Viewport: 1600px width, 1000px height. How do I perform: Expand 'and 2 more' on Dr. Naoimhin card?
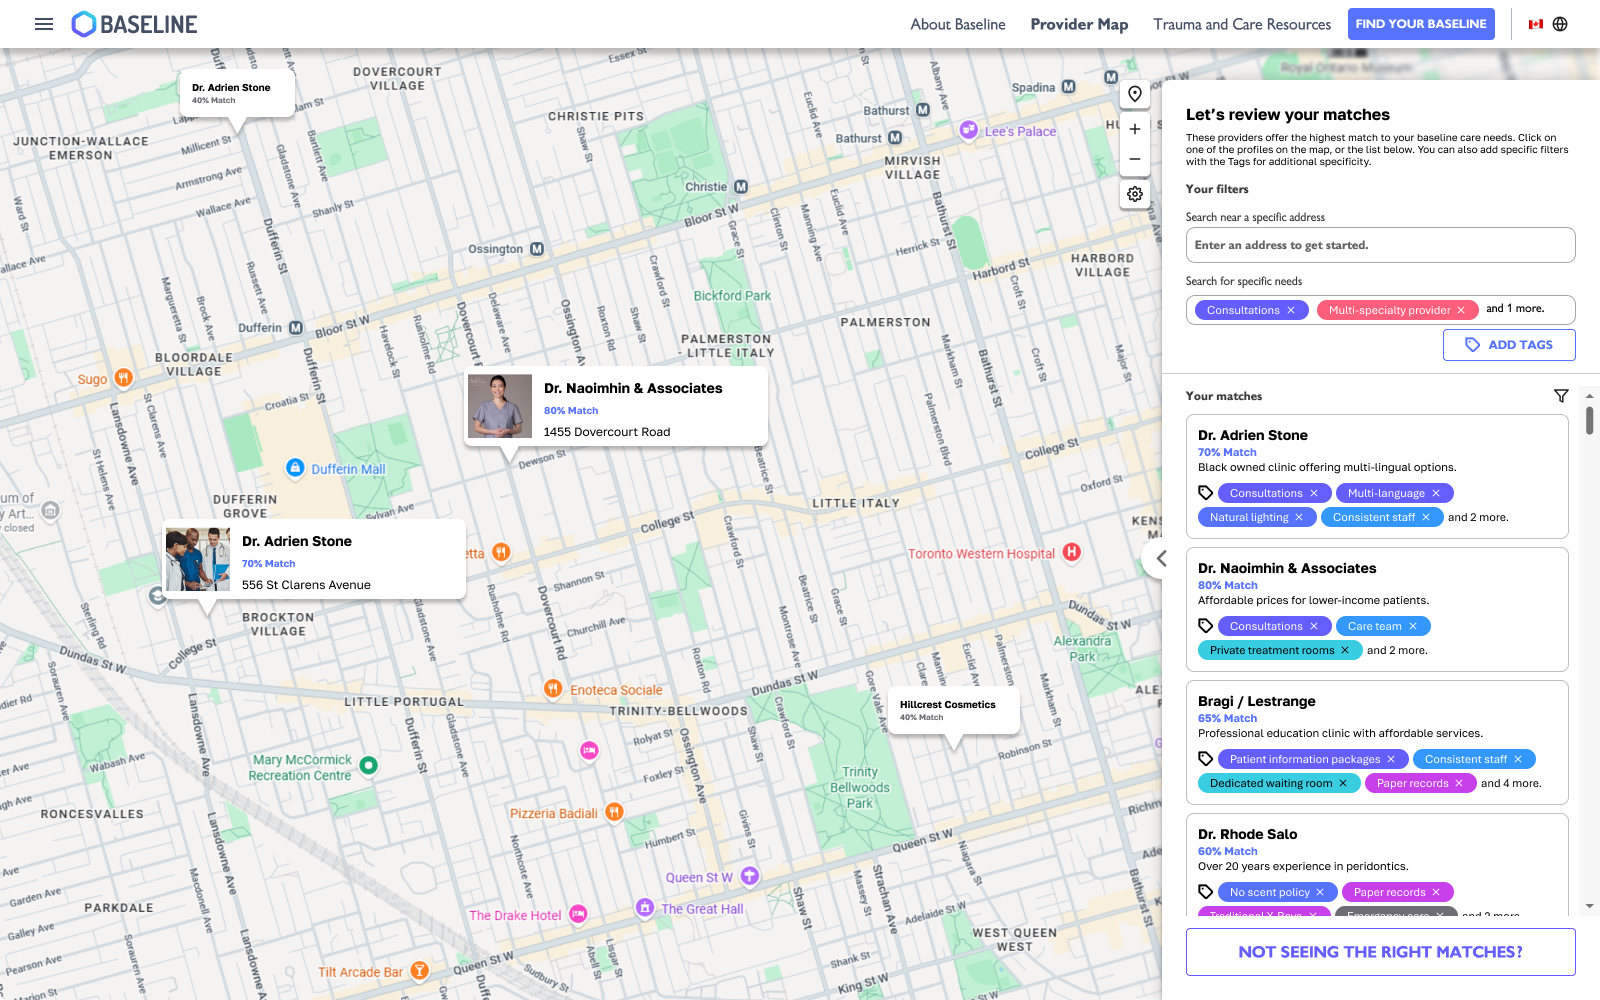[x=1397, y=650]
